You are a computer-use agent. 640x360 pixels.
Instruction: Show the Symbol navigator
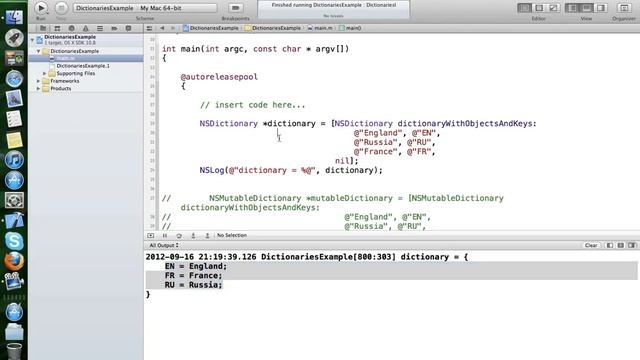(57, 28)
